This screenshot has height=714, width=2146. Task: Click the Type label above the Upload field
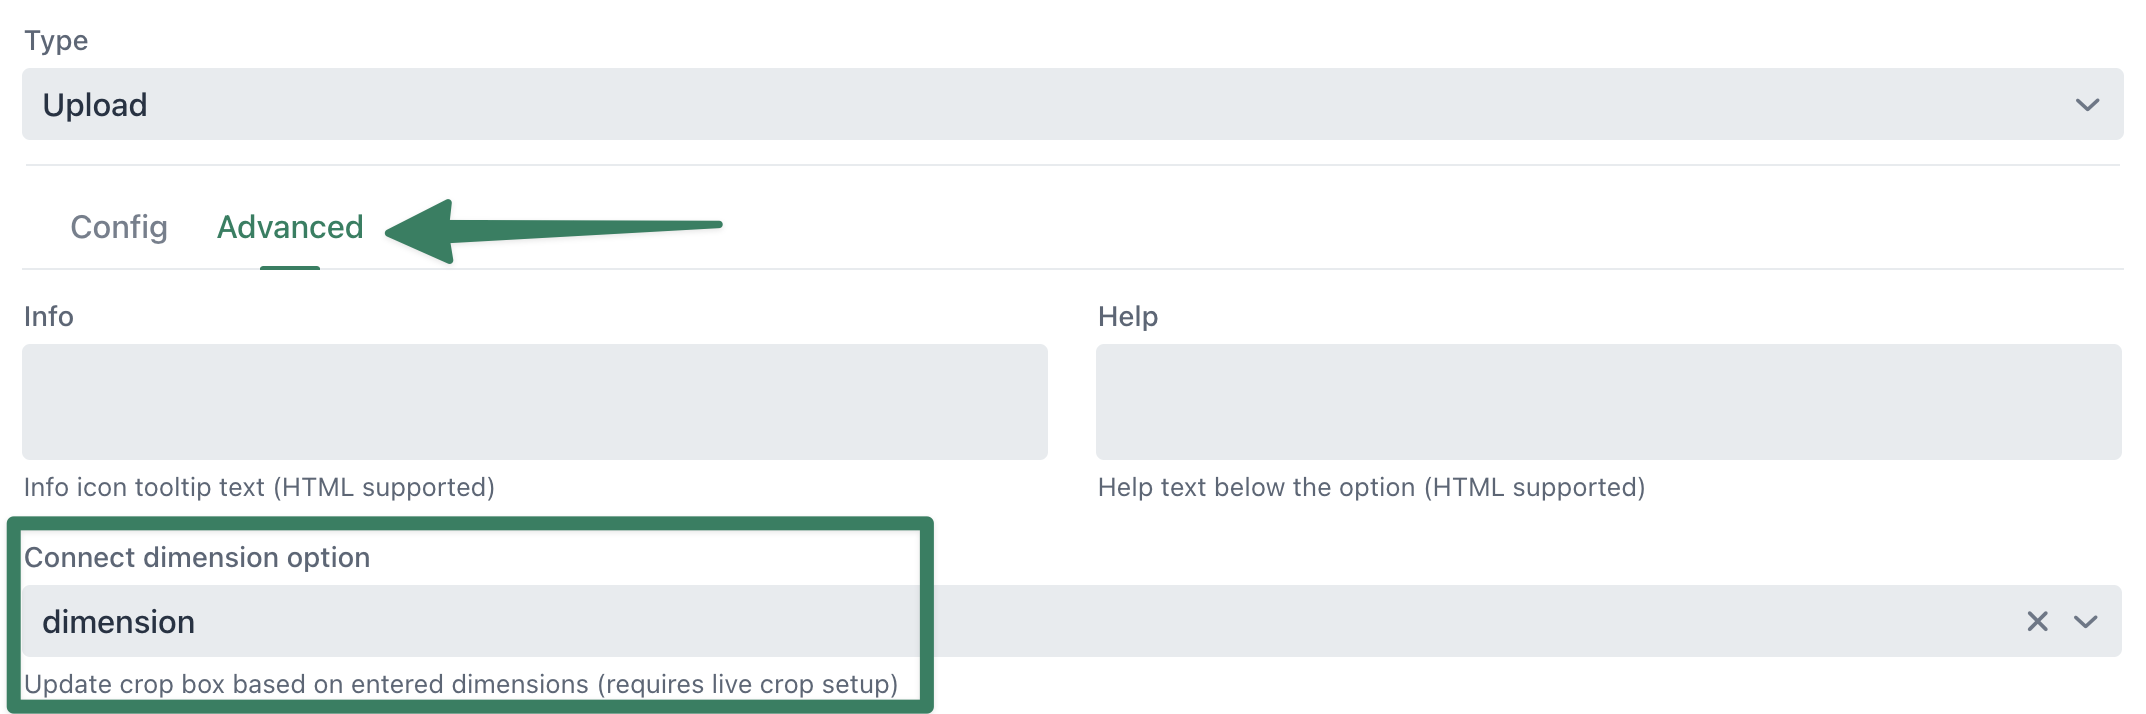click(55, 40)
